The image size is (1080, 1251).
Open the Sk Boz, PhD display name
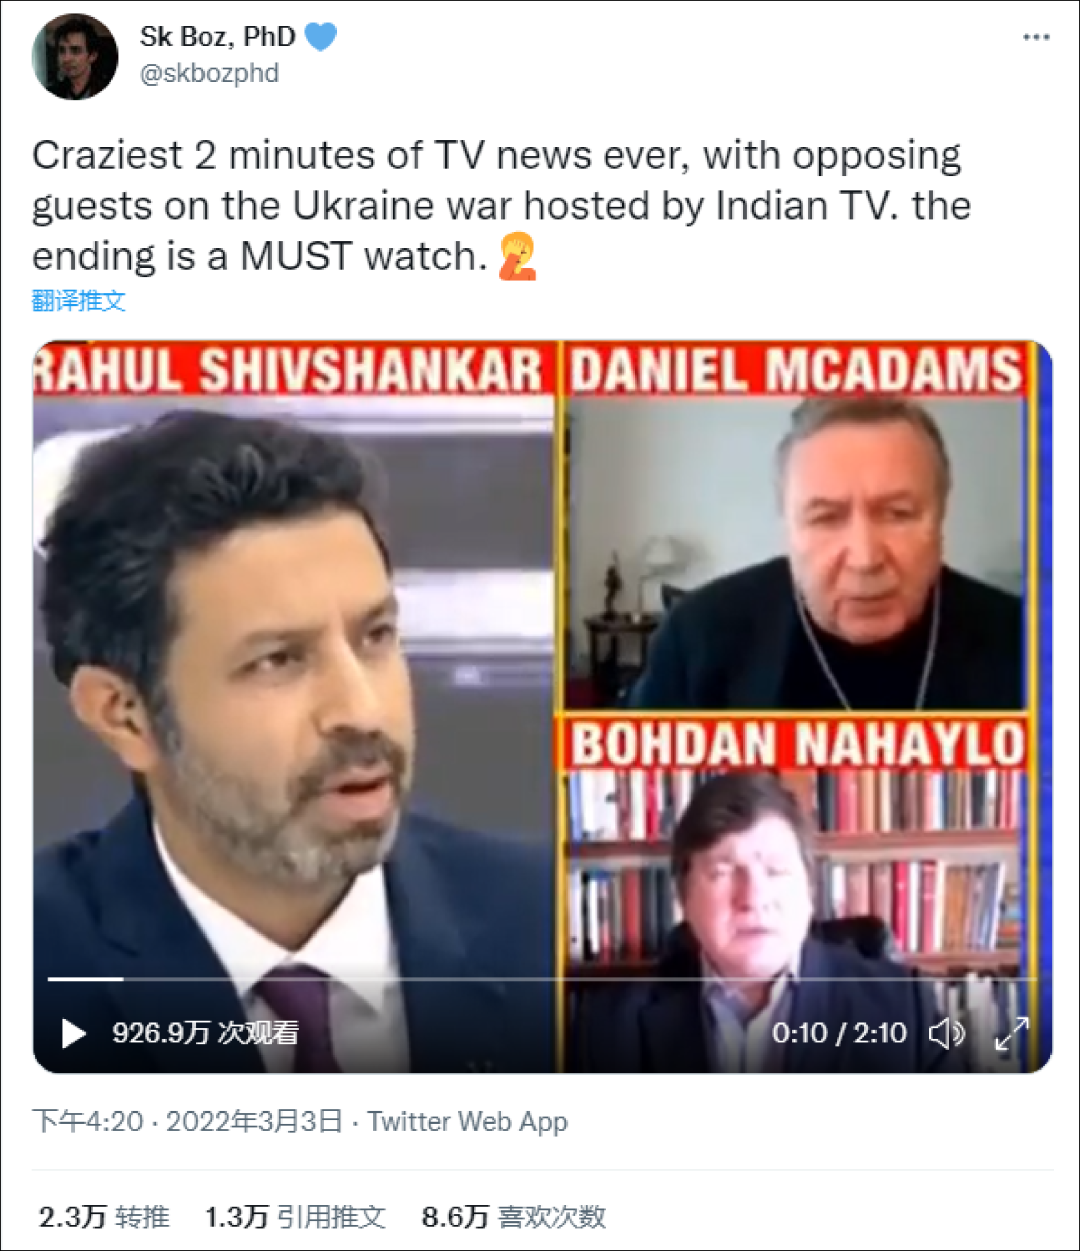click(217, 37)
